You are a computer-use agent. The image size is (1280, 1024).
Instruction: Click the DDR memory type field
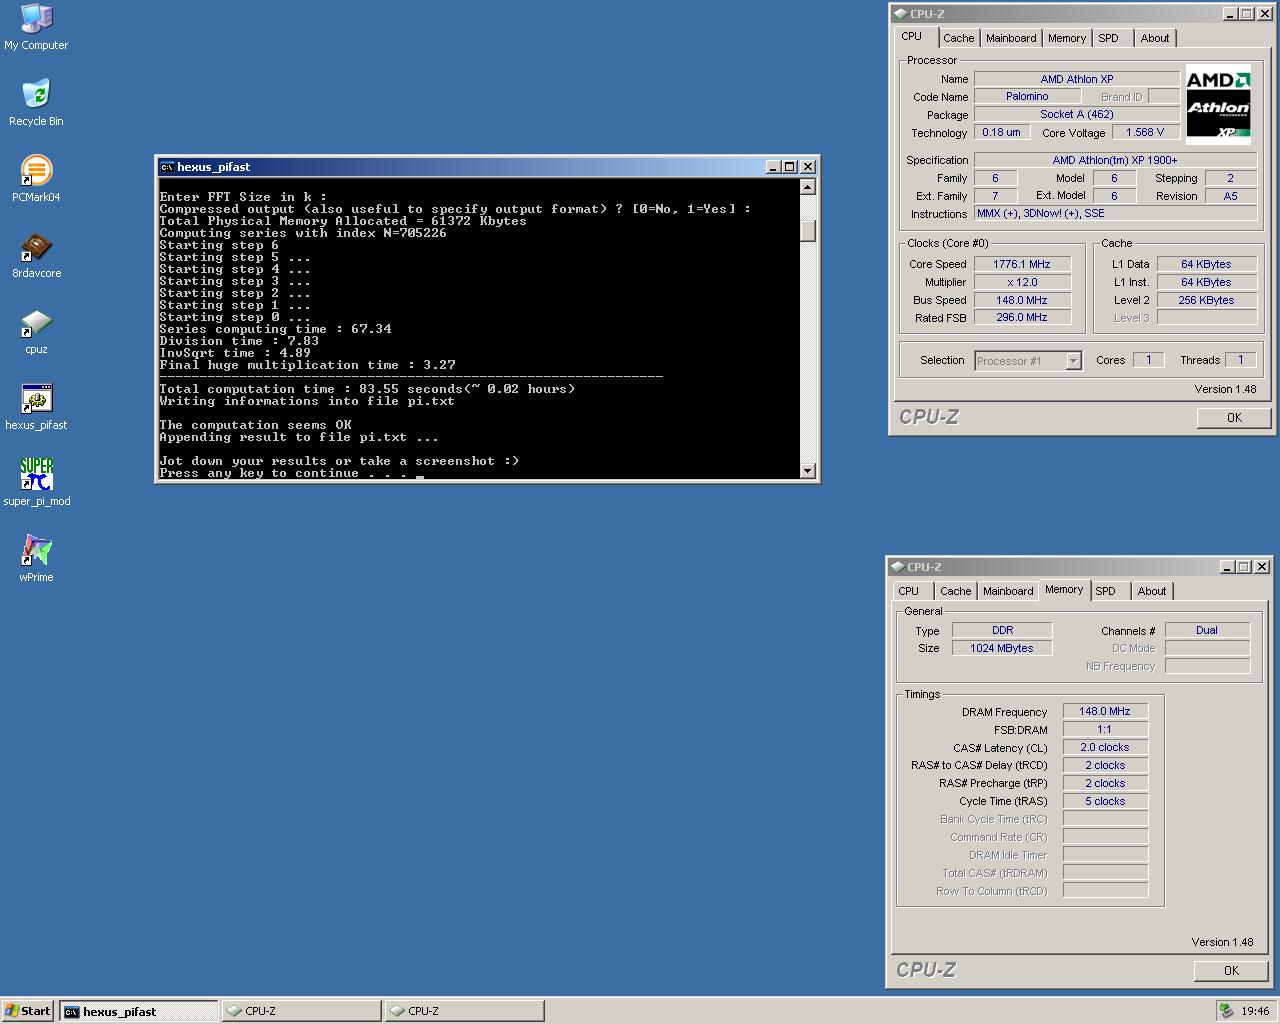(1002, 630)
